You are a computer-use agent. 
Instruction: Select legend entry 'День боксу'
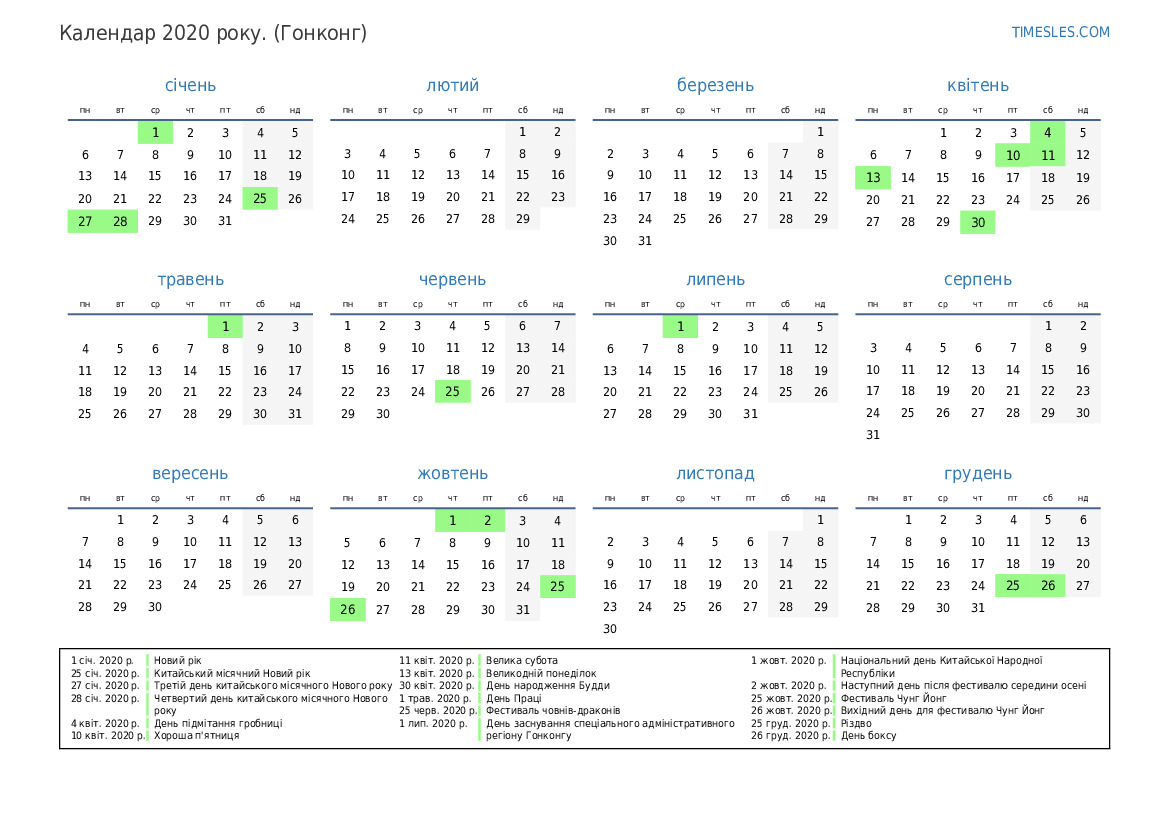coord(869,735)
